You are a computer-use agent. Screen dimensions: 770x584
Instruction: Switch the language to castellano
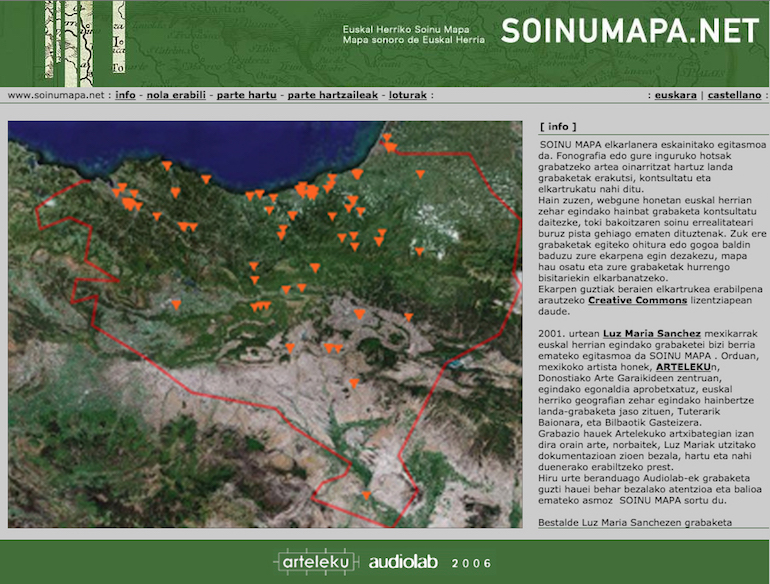(734, 96)
